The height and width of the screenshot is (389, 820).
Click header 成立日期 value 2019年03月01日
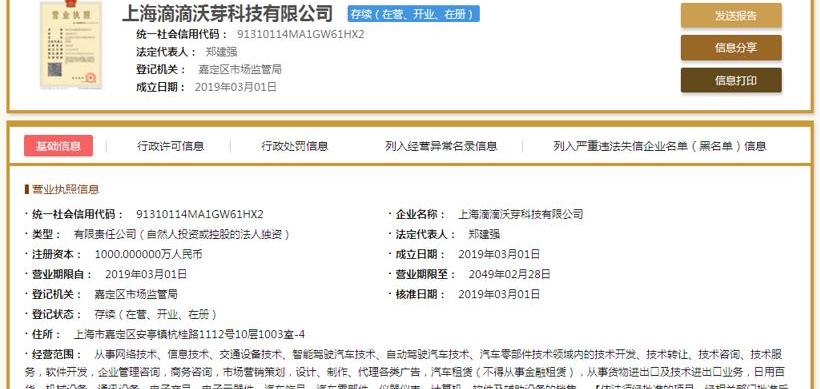click(x=235, y=87)
